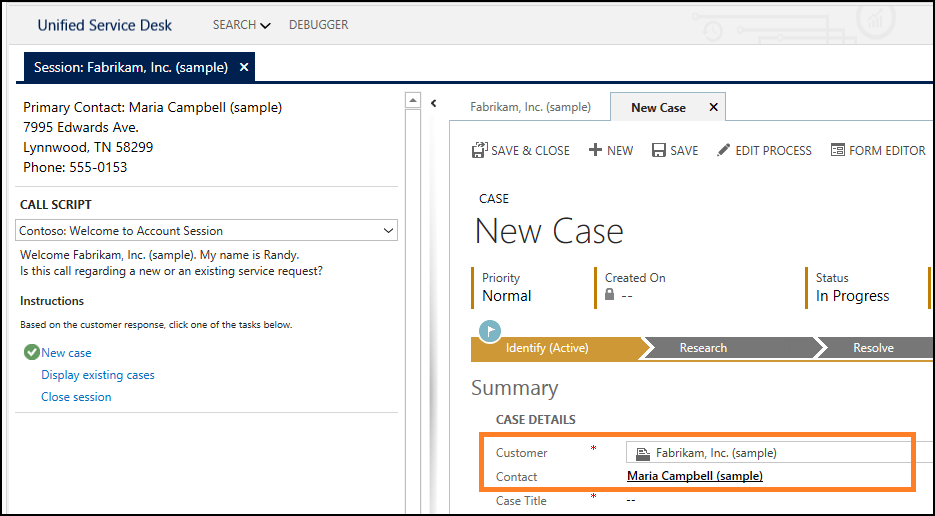Click the Primary Contact: Maria Campbell text
Viewport: 935px width, 516px height.
pyautogui.click(x=153, y=107)
